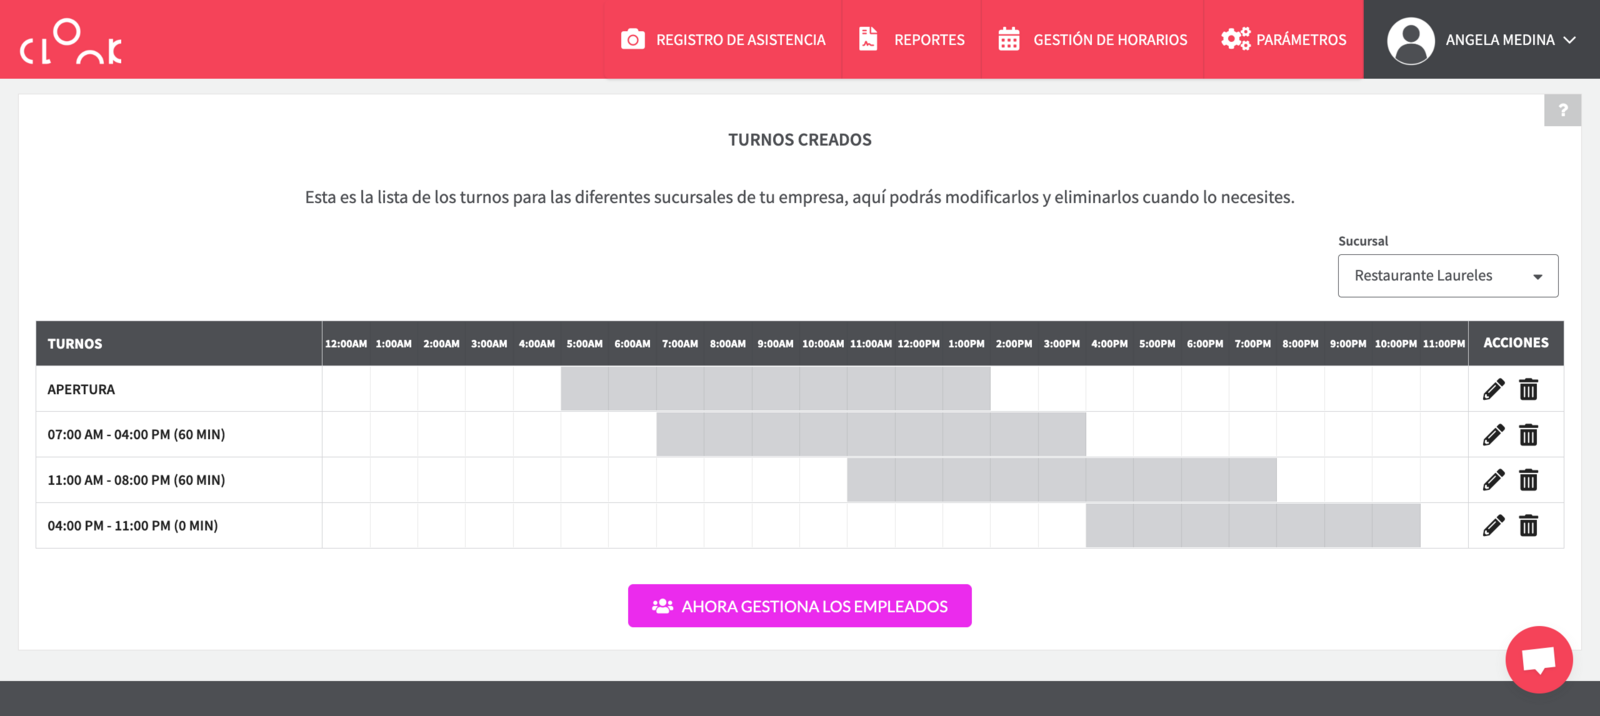Open the Sucursal dropdown showing Restaurante Laureles
The image size is (1600, 716).
point(1447,276)
